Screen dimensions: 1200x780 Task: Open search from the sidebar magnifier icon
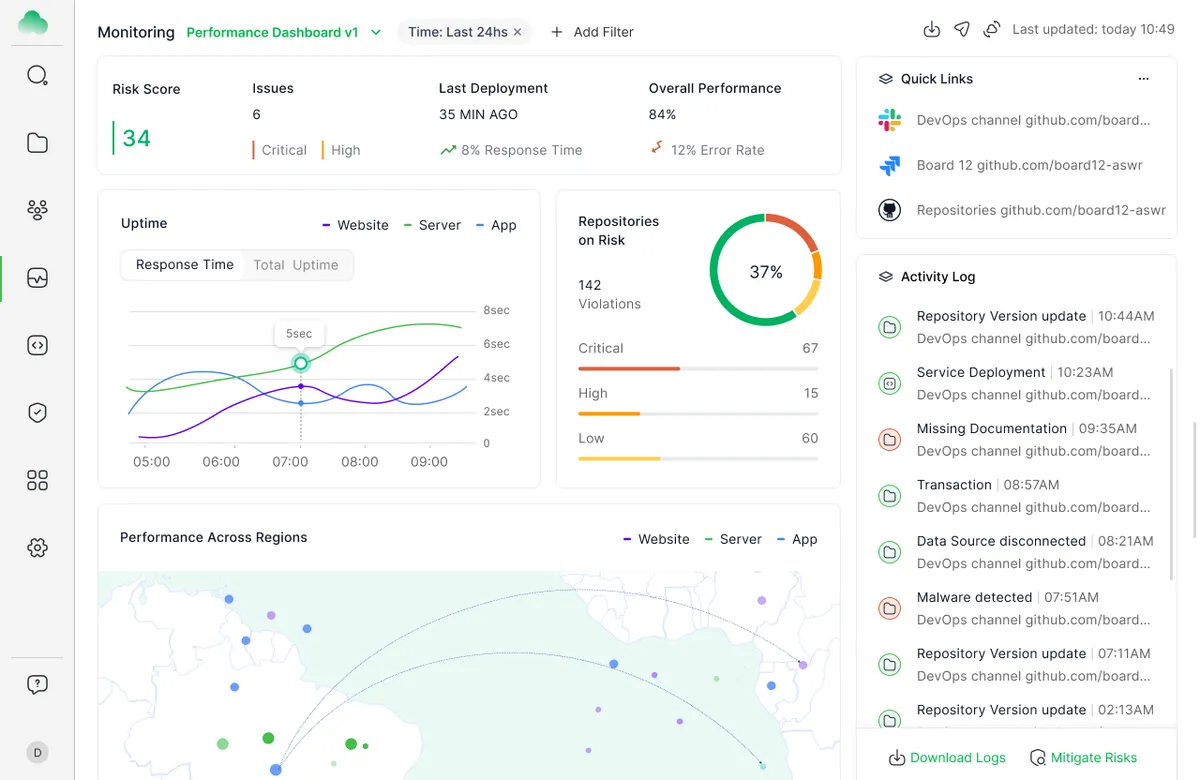[37, 75]
